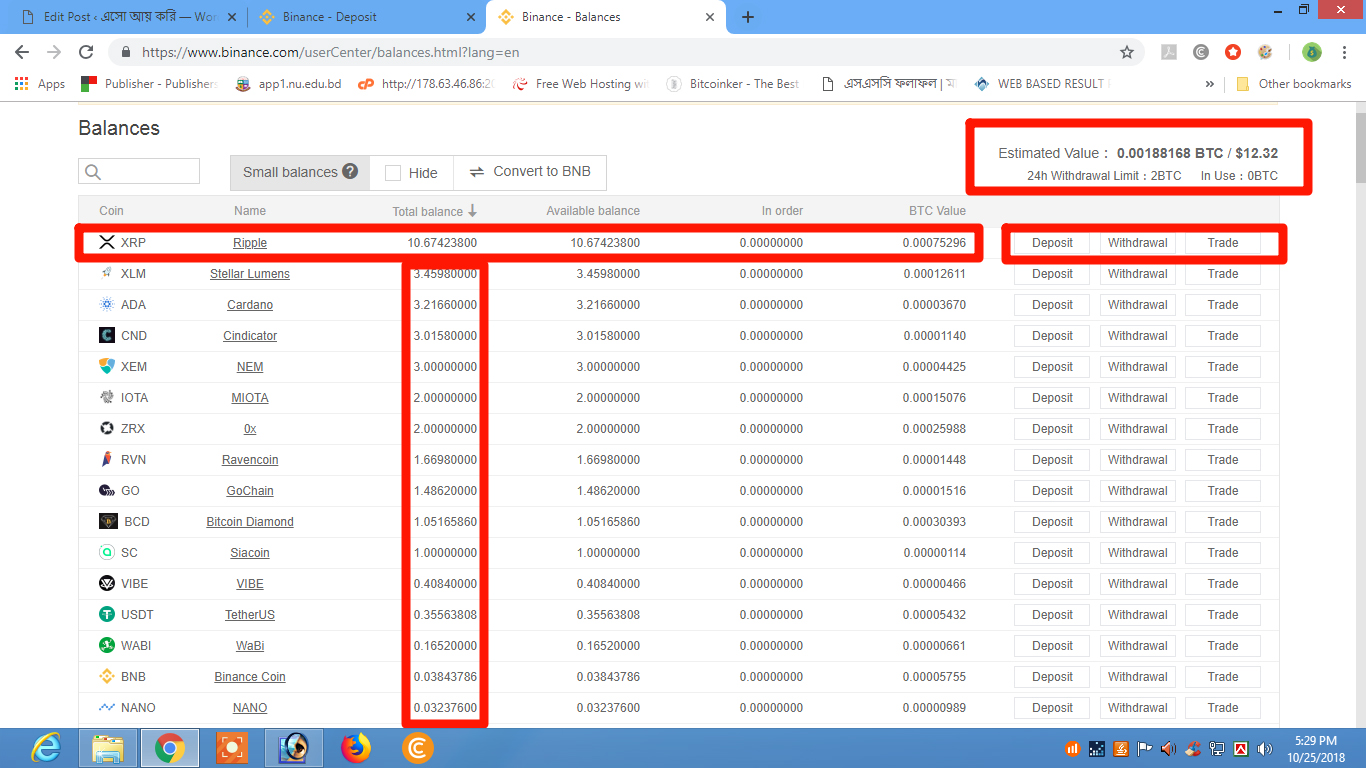
Task: Click Convert to BNB button
Action: pyautogui.click(x=530, y=172)
